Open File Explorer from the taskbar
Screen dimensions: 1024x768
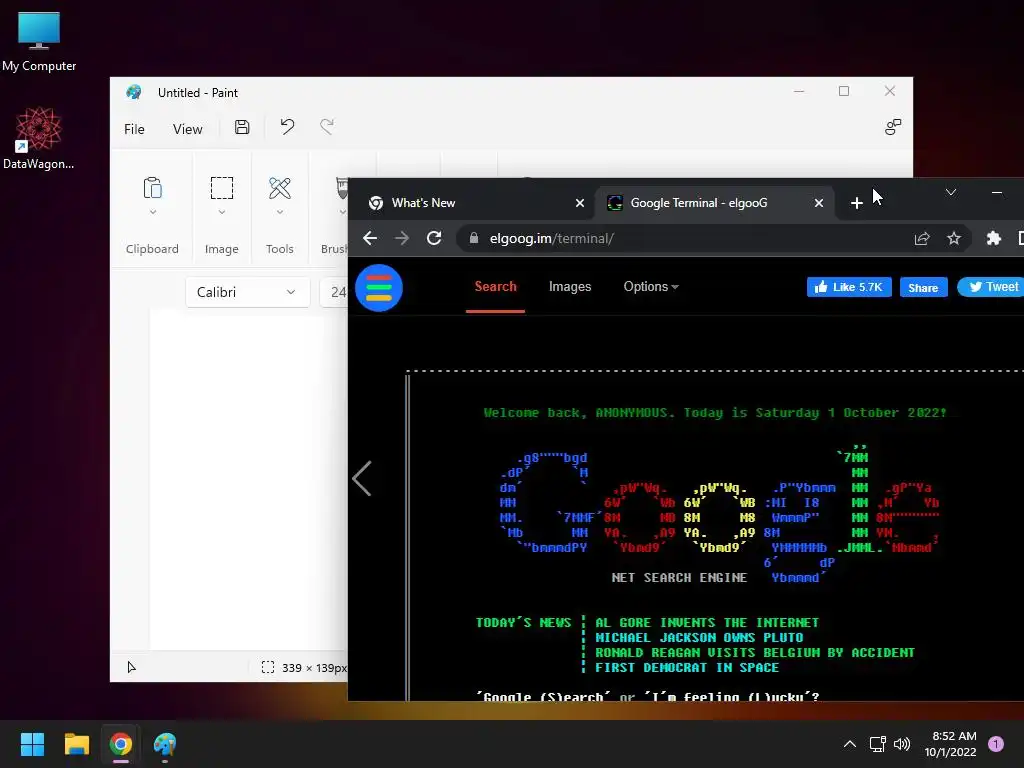(76, 744)
